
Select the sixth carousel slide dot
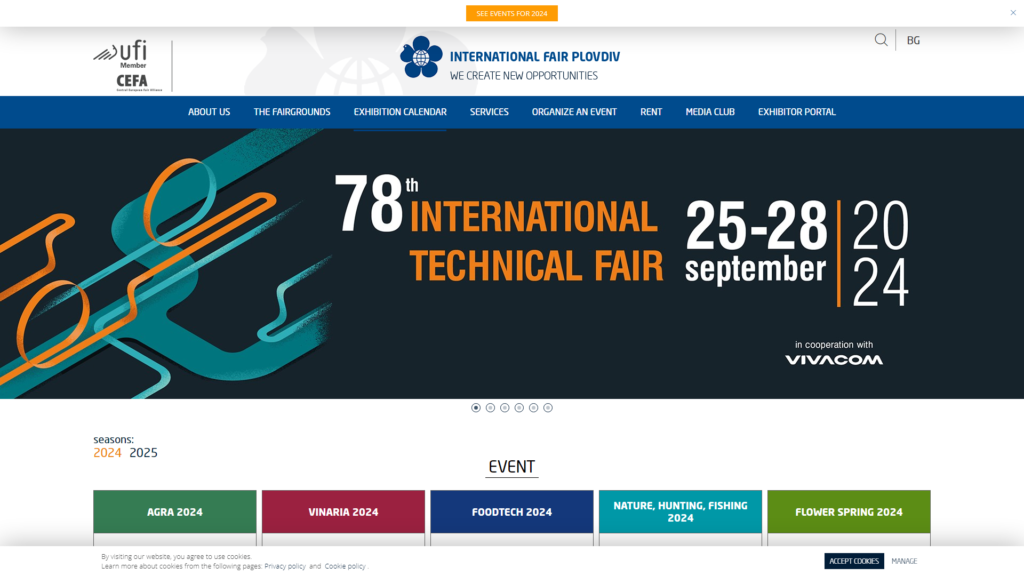[547, 408]
